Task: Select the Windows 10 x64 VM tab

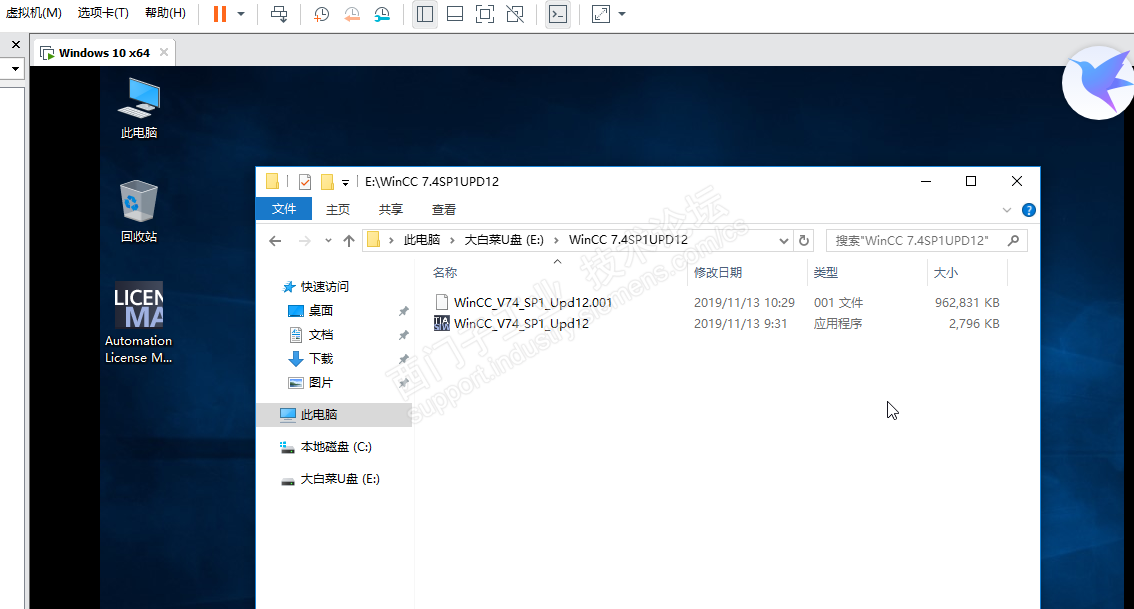Action: tap(104, 53)
